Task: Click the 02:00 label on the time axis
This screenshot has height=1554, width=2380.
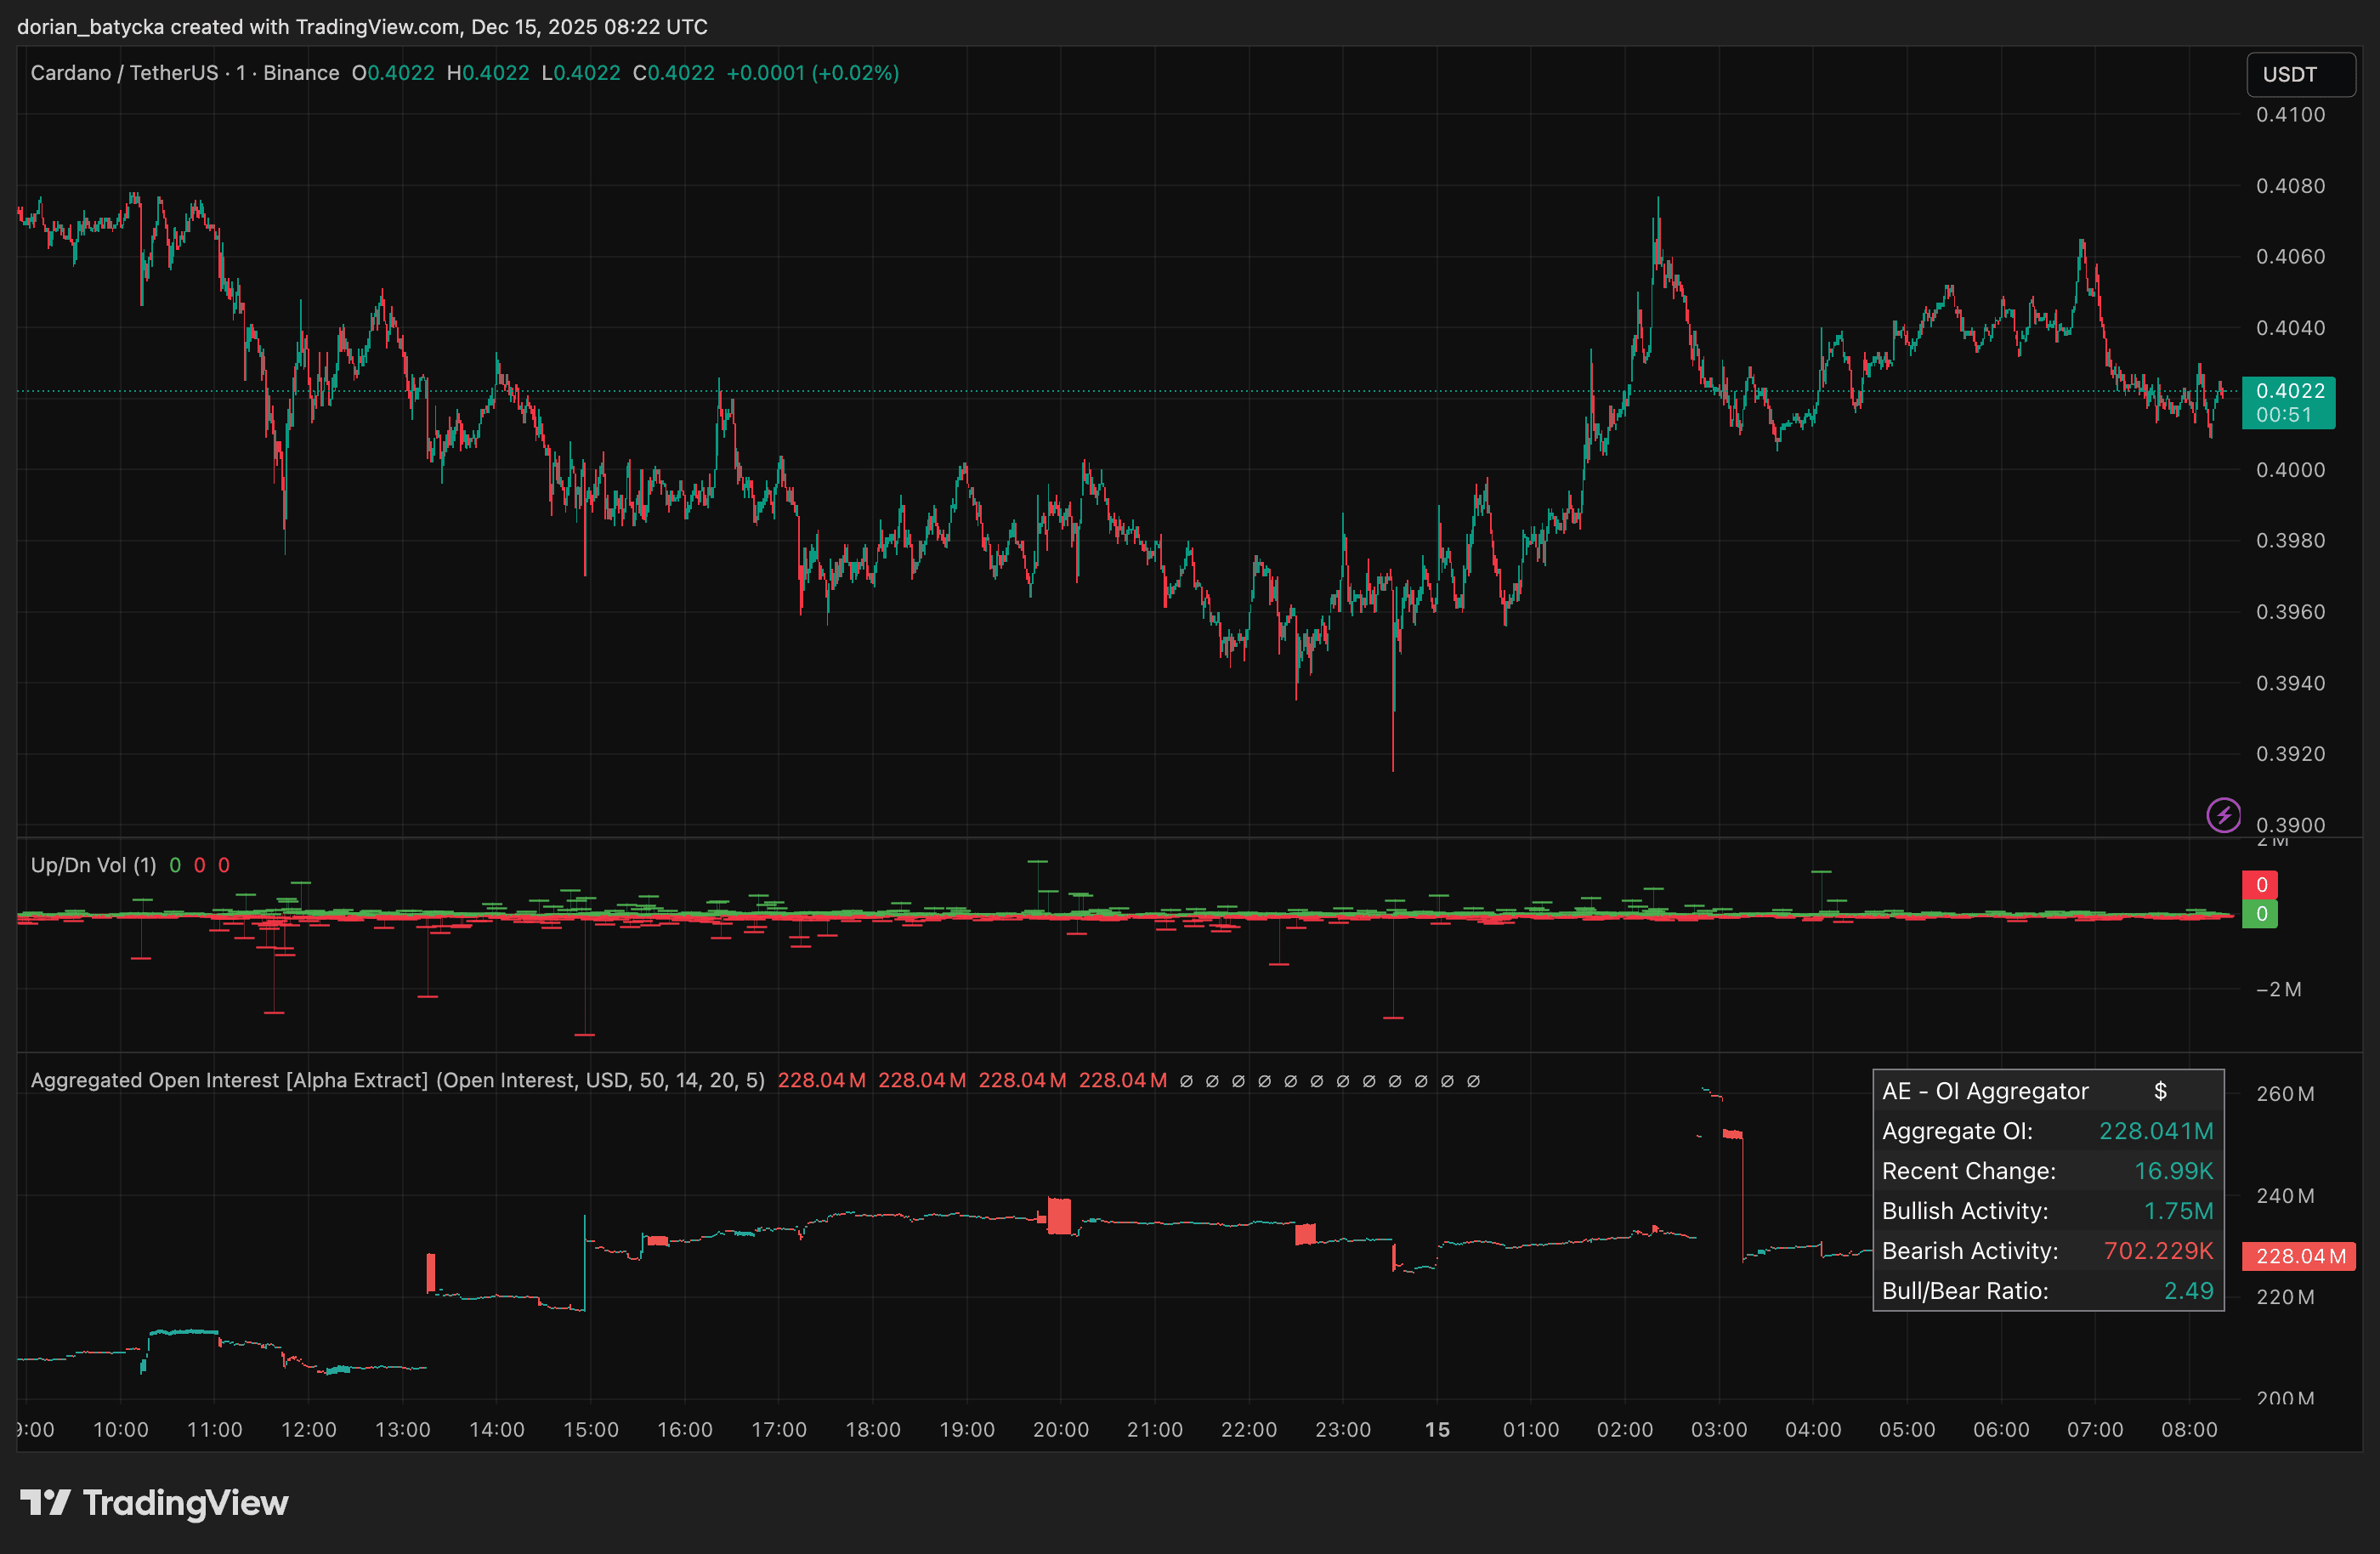Action: pos(1624,1429)
